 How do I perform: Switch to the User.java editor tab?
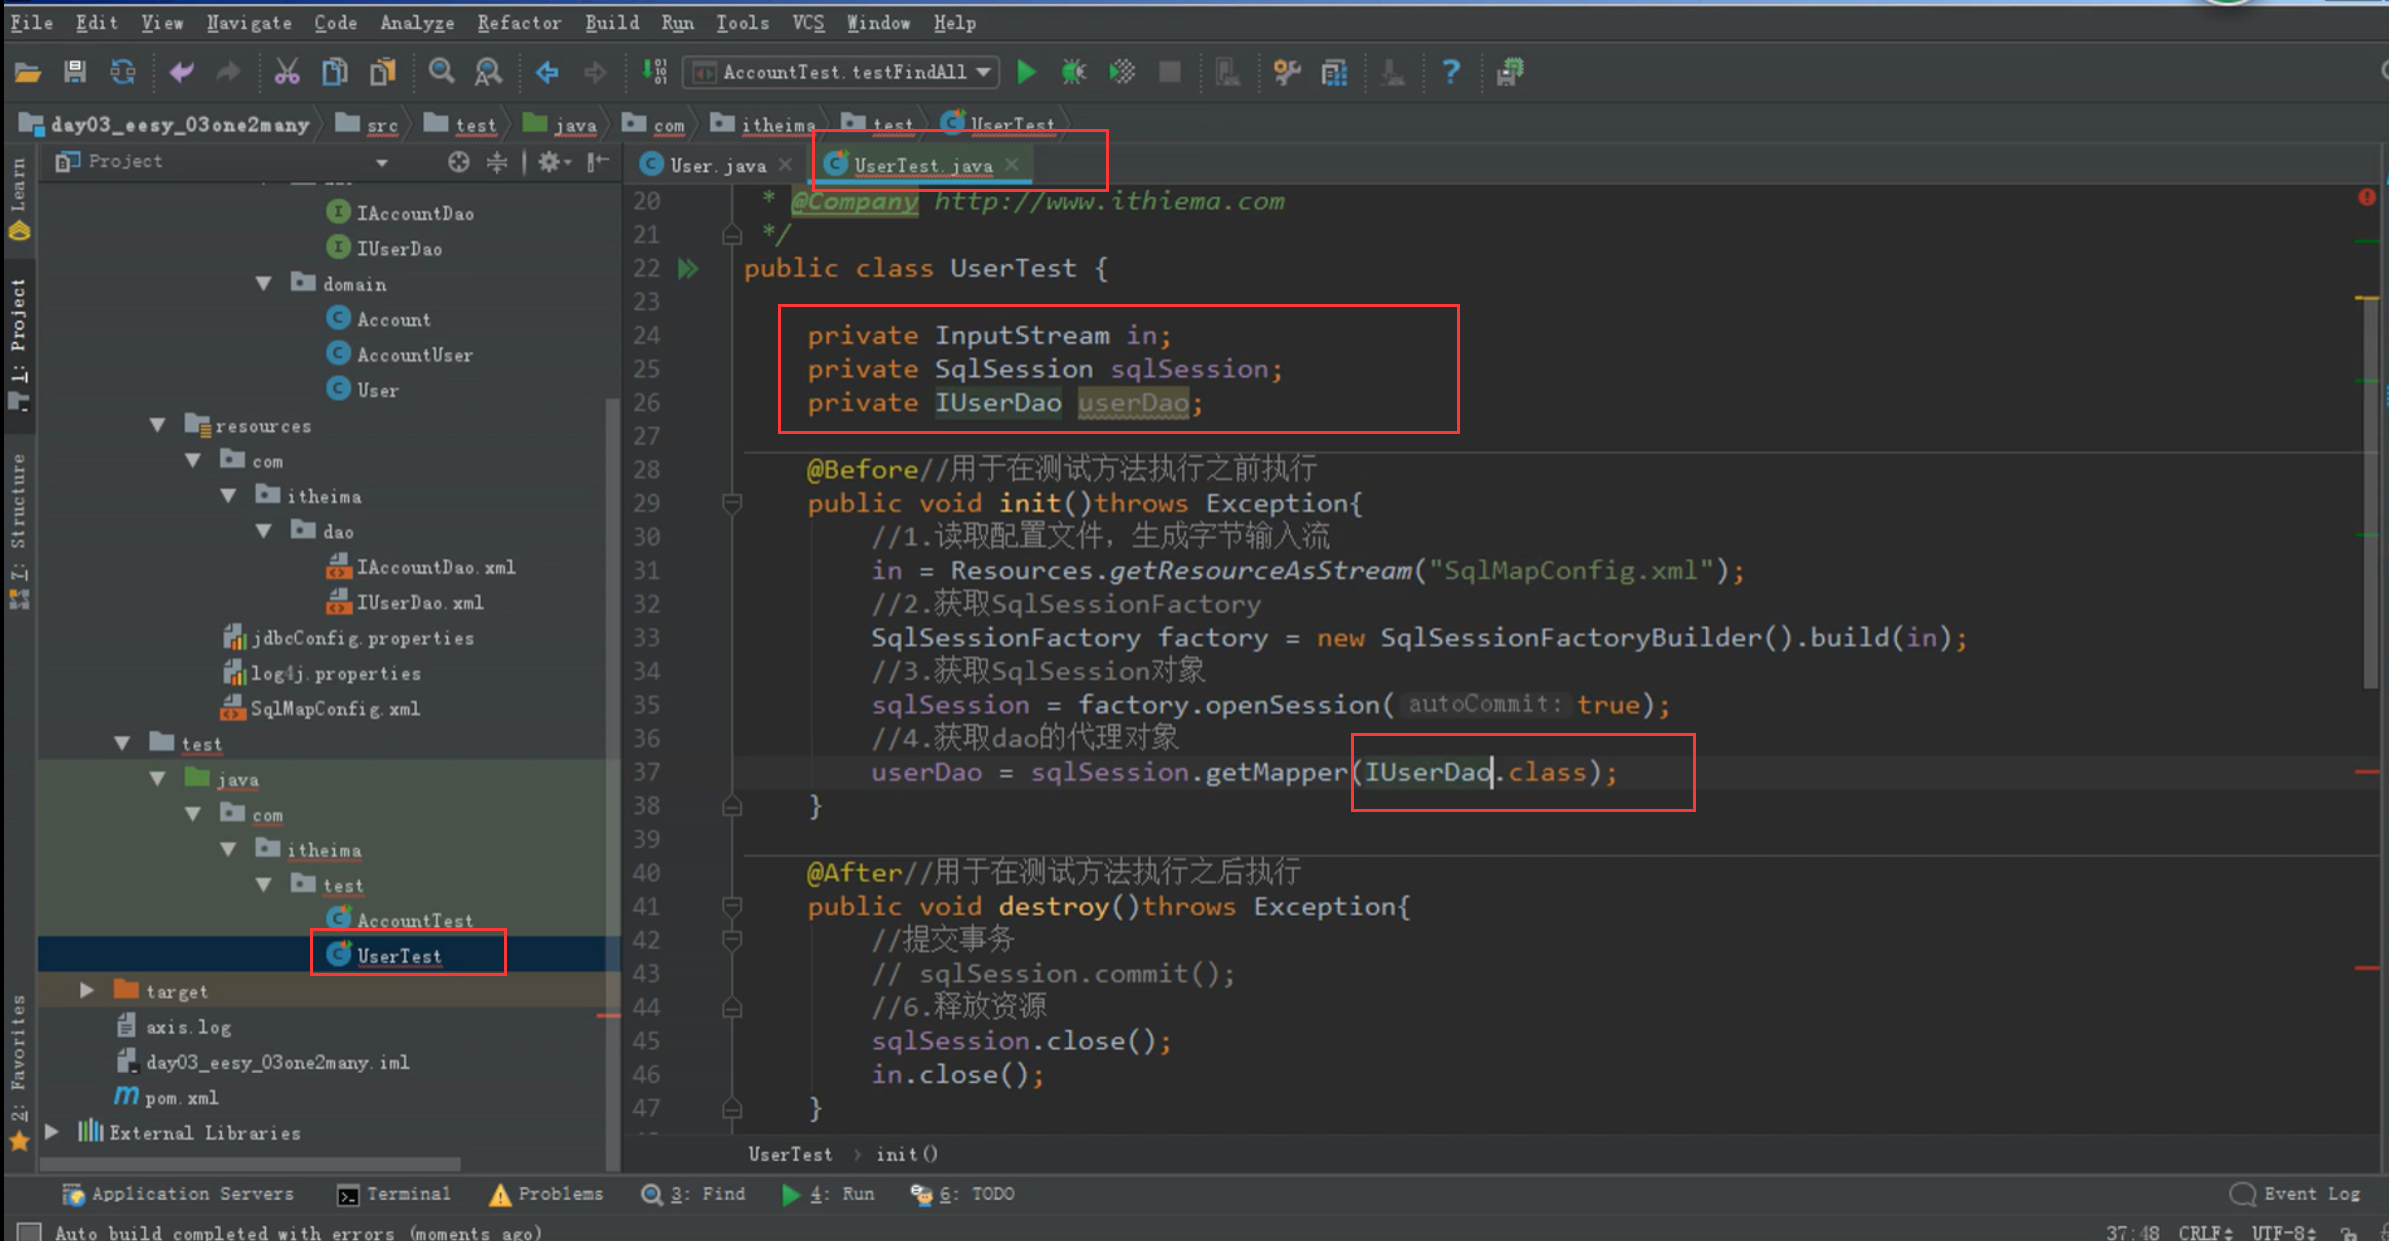[x=716, y=165]
